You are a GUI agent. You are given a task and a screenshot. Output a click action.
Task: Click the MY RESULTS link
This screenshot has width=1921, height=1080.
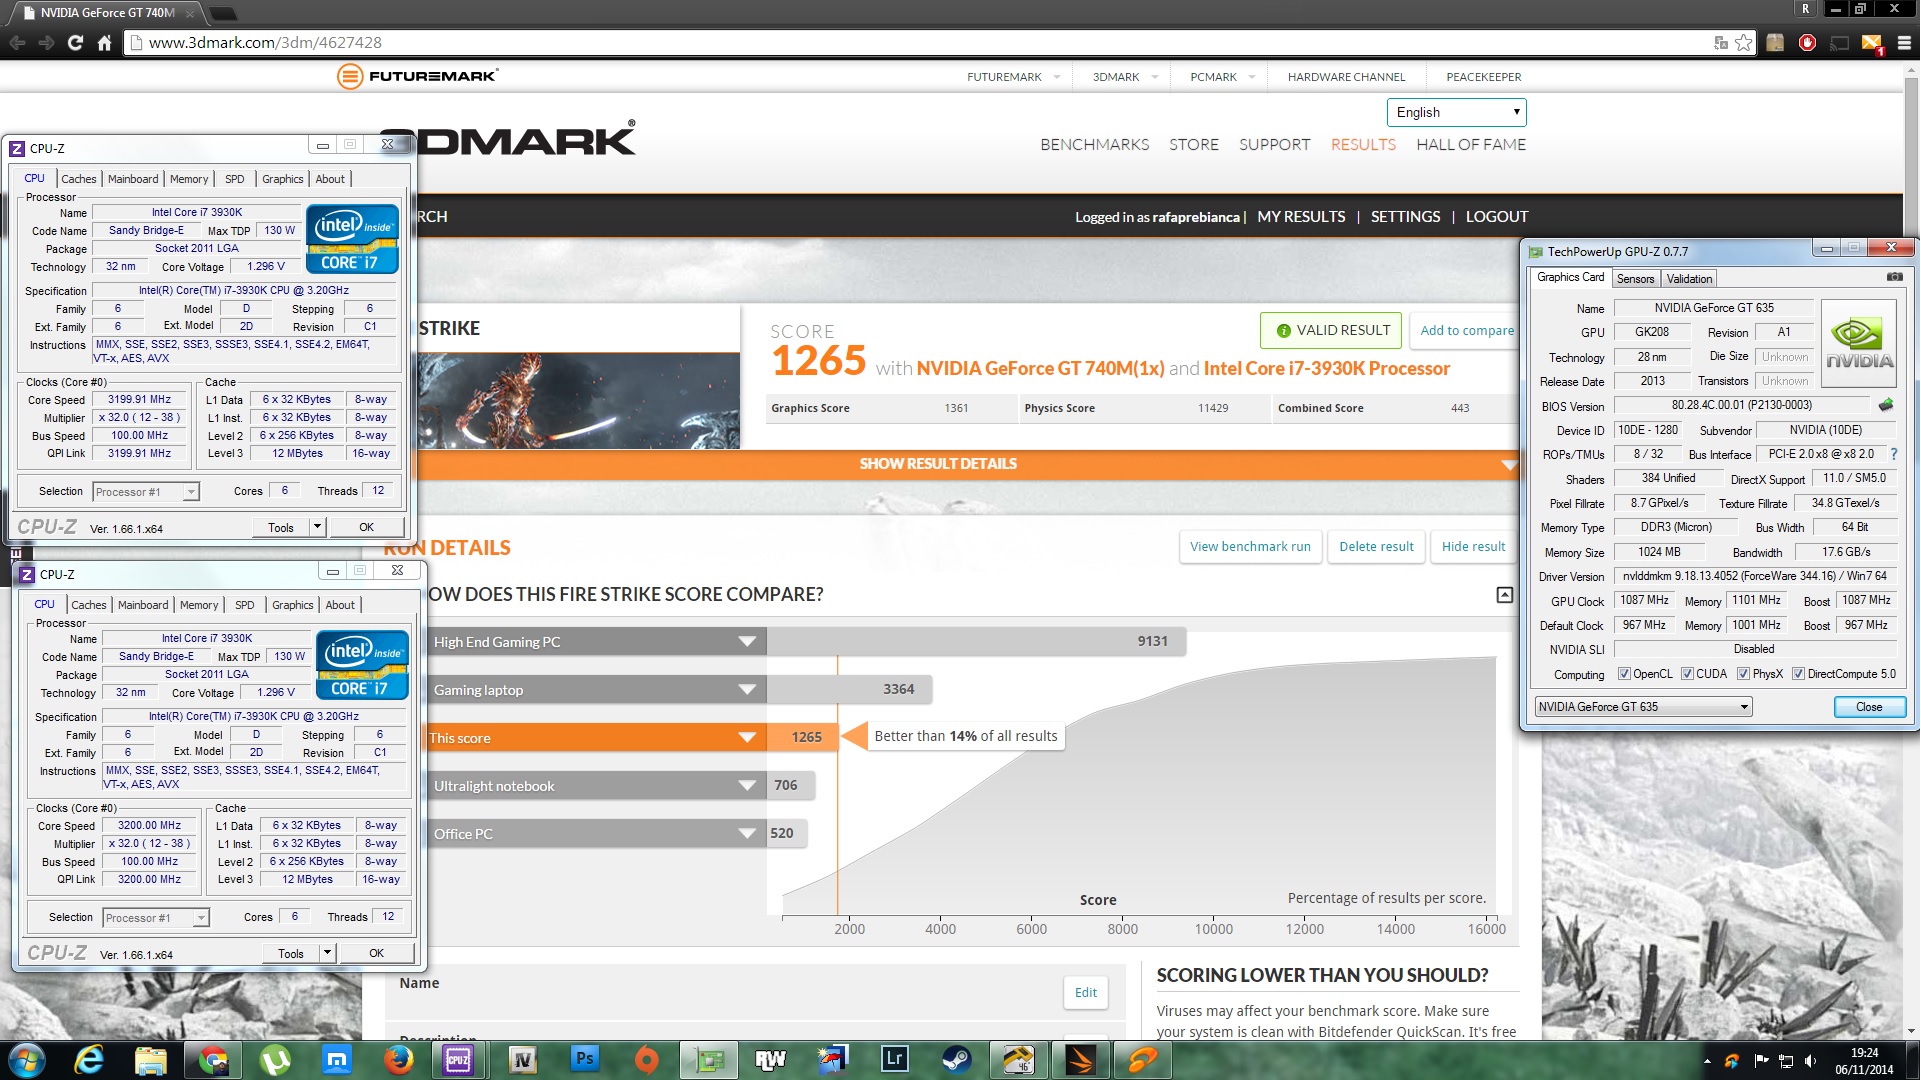tap(1301, 217)
